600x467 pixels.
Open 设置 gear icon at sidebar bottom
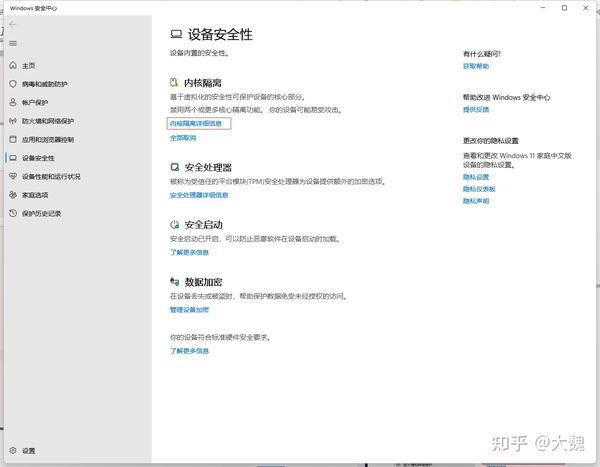13,451
